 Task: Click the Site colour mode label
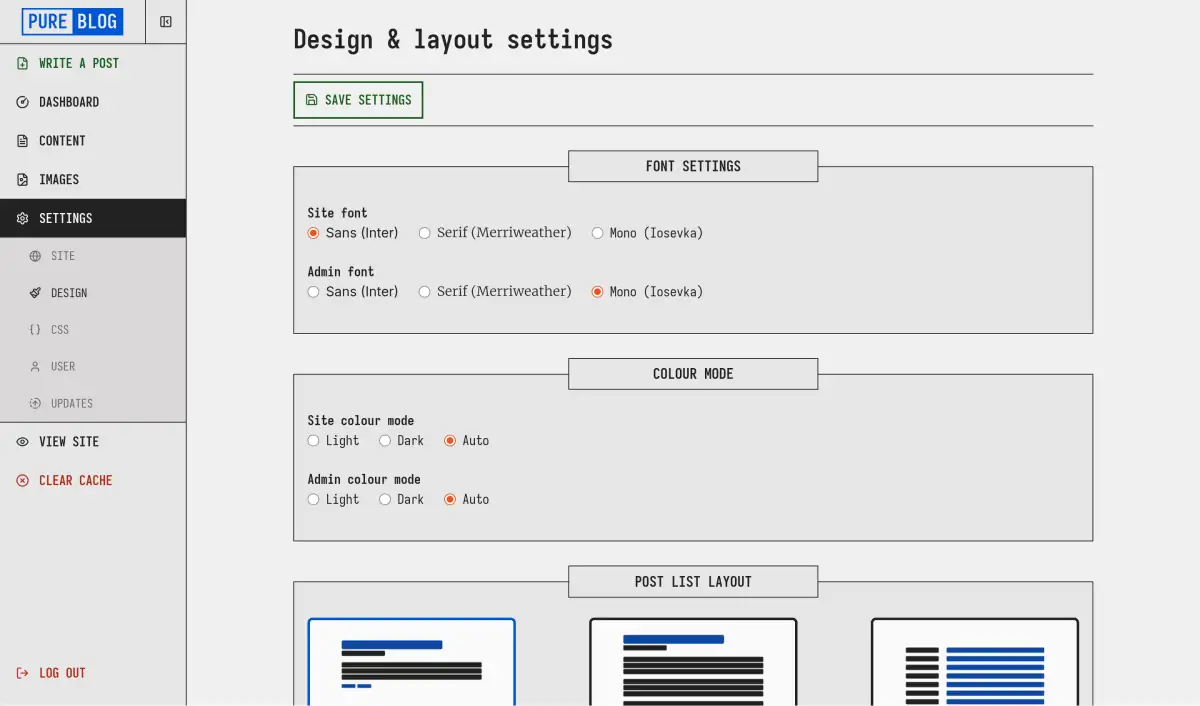coord(360,421)
